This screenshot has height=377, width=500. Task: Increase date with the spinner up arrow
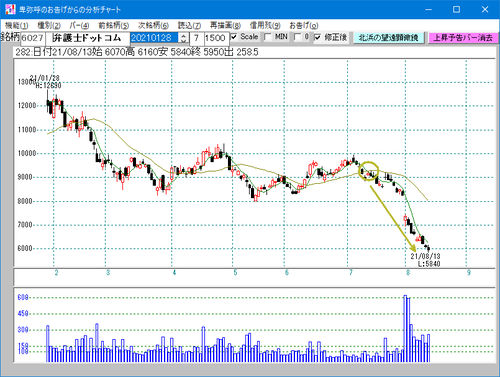click(184, 35)
